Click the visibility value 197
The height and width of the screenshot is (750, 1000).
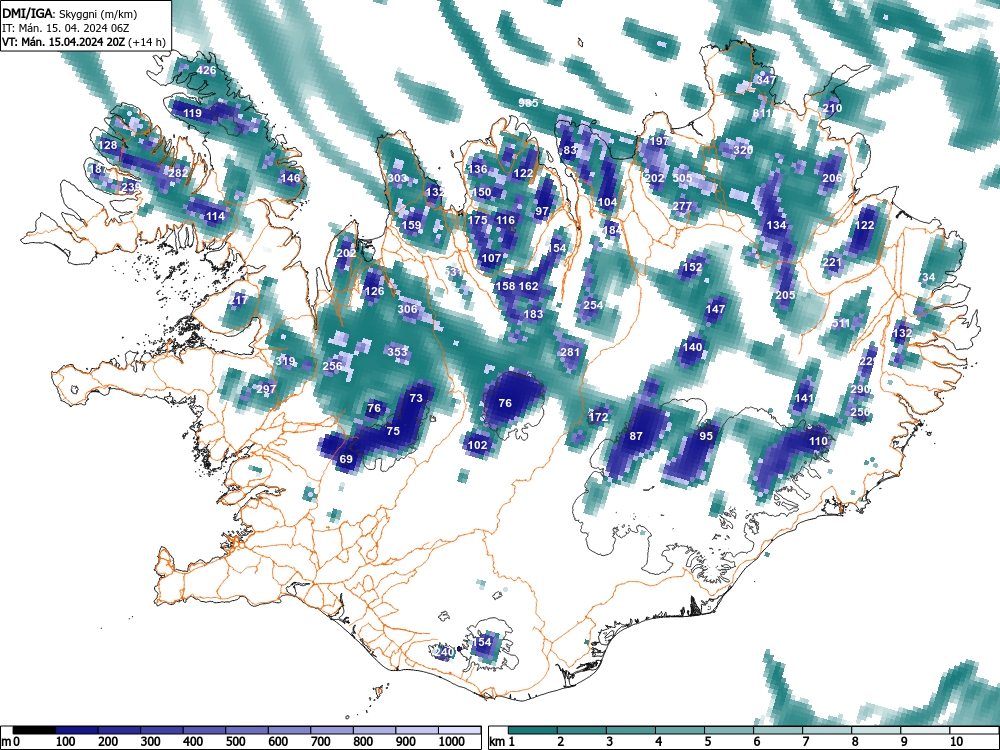659,141
